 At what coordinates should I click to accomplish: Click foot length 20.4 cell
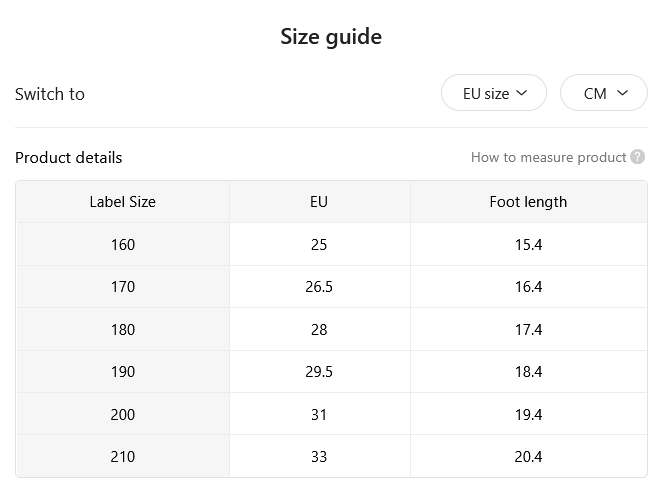528,456
